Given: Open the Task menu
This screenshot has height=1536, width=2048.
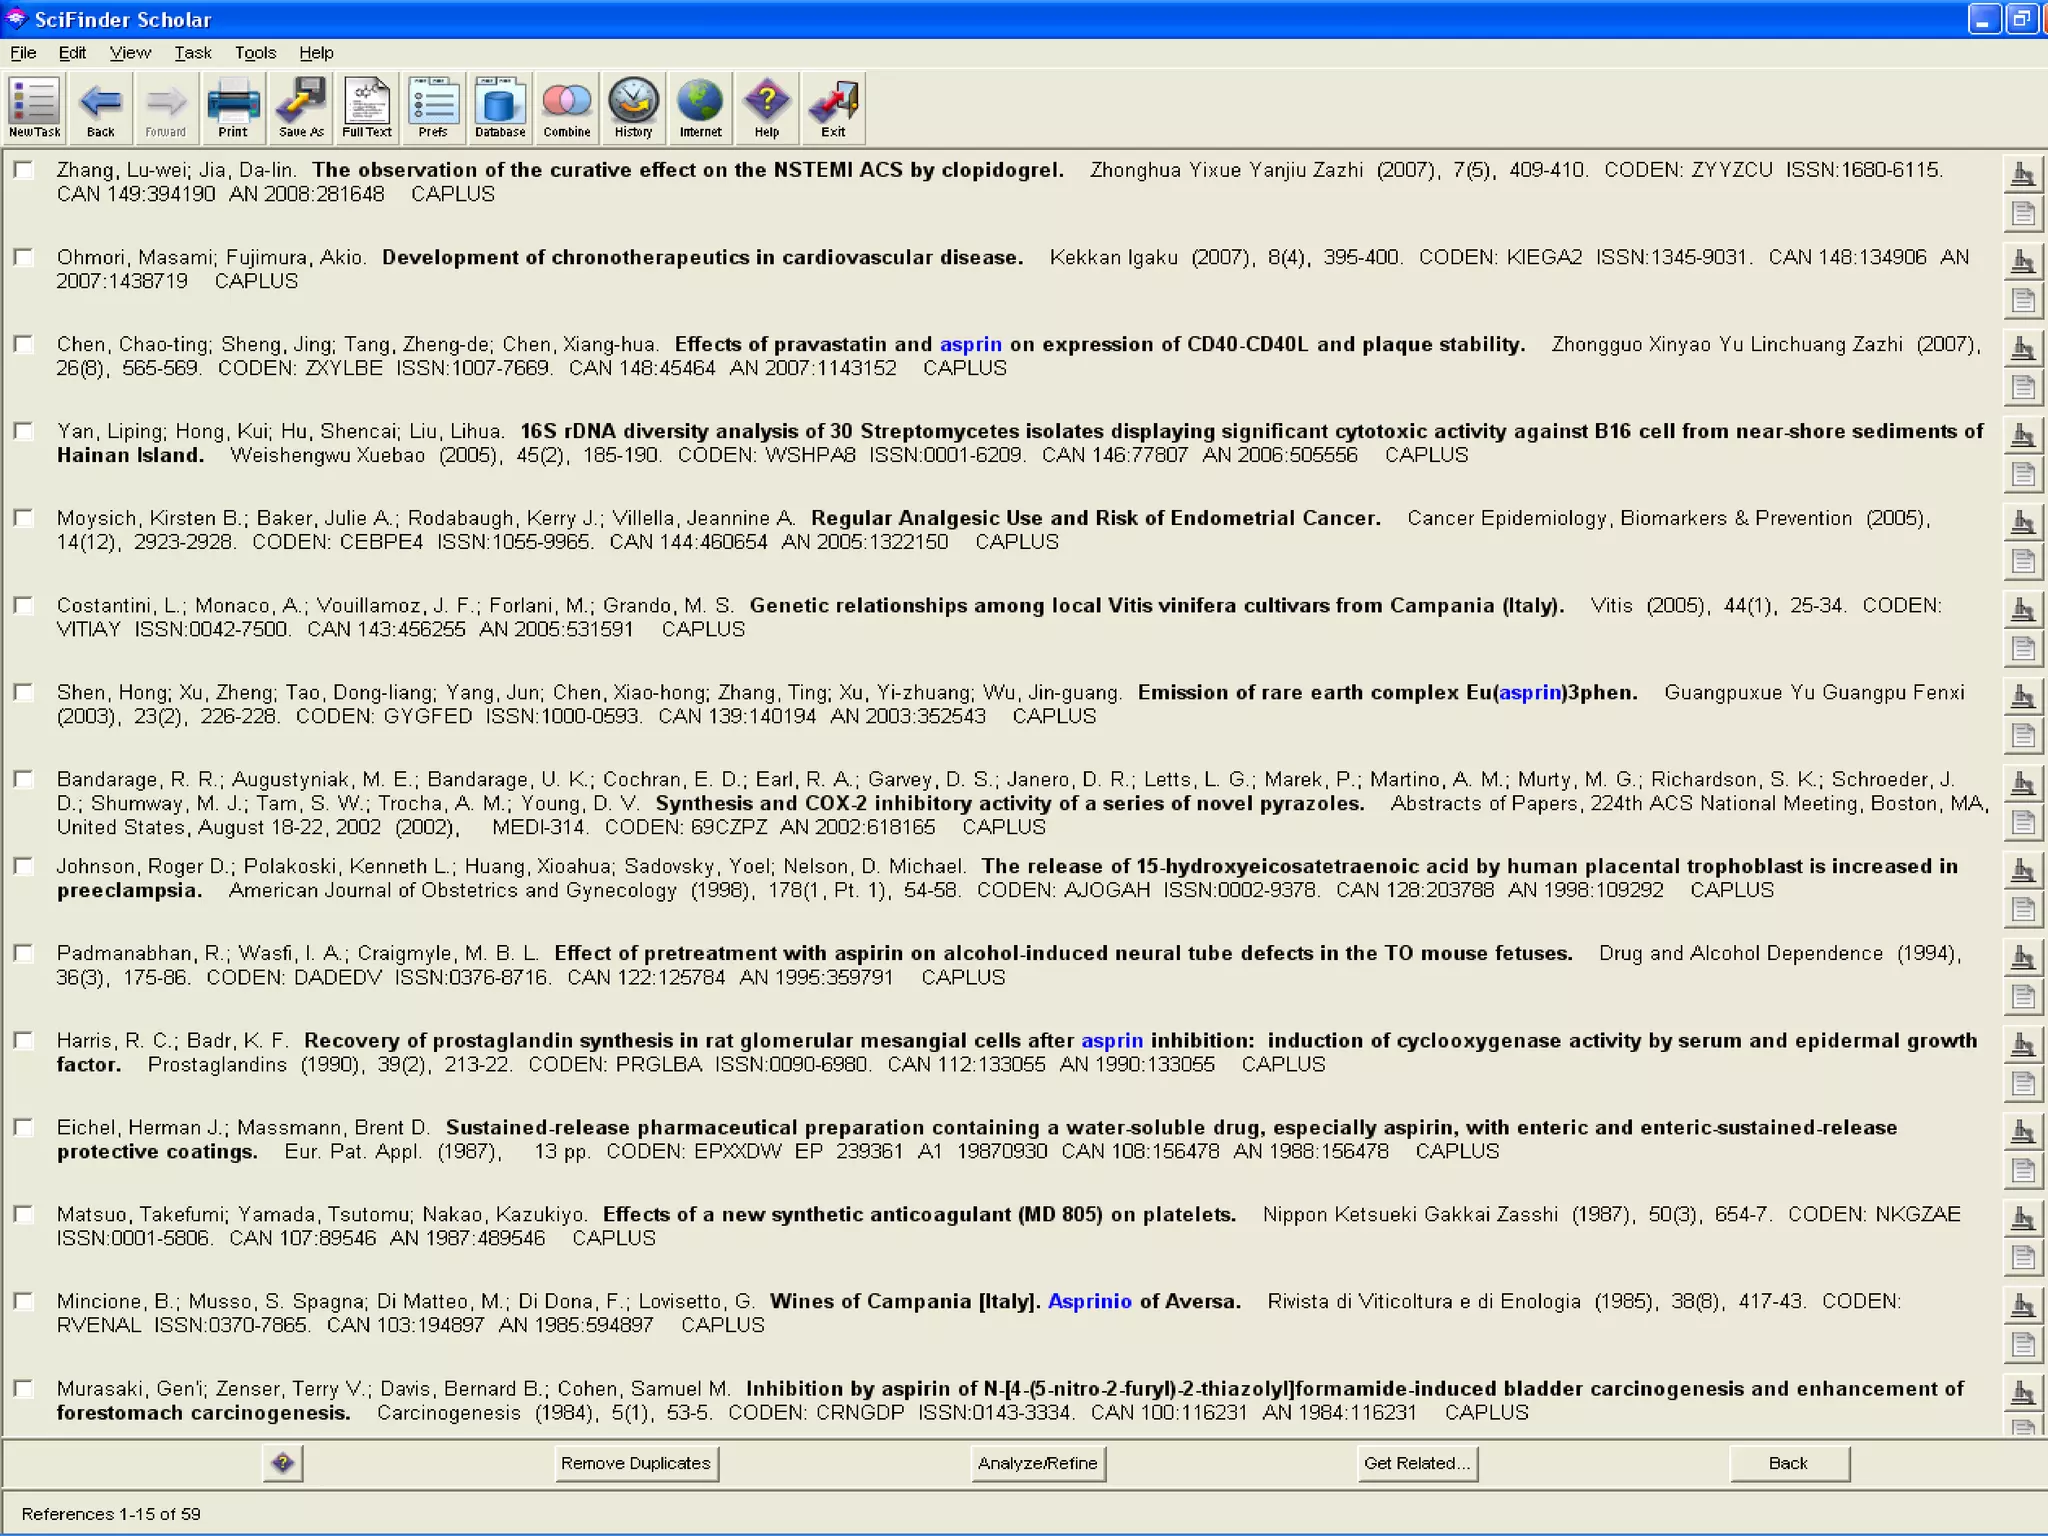Looking at the screenshot, I should coord(192,53).
